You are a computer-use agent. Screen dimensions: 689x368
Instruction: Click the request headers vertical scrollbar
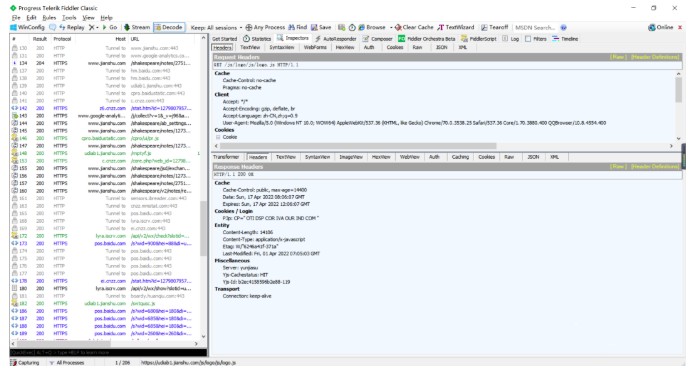click(678, 90)
